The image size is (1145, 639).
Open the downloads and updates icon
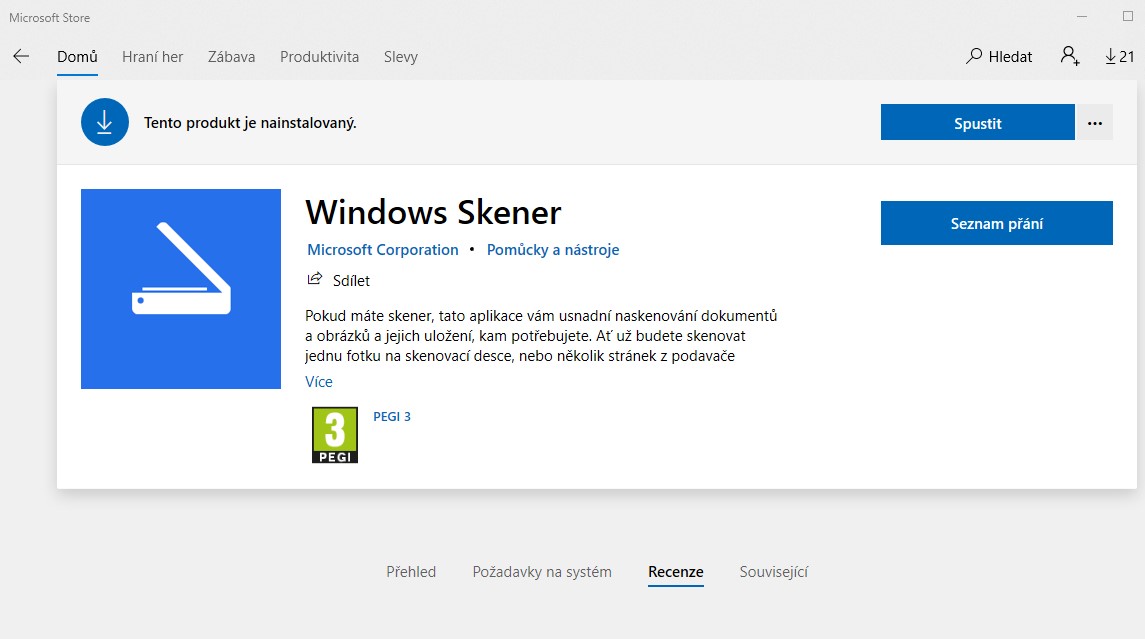1112,57
